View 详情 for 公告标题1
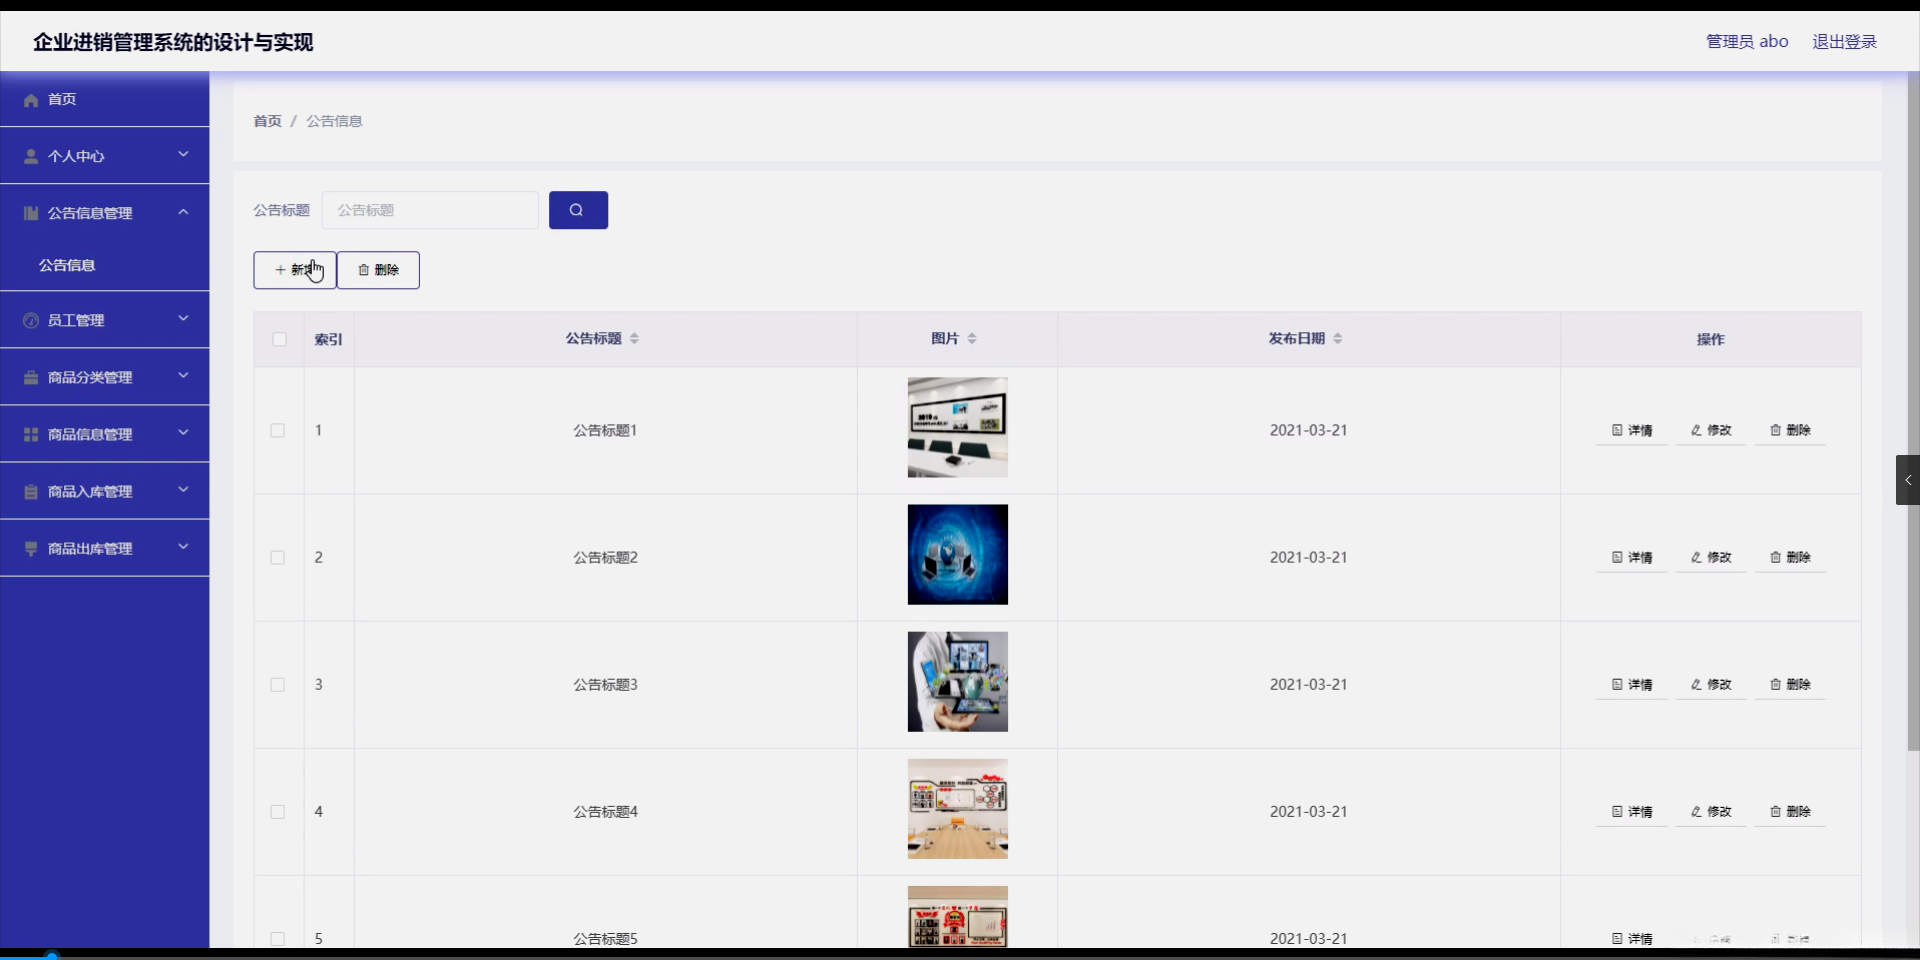Viewport: 1920px width, 960px height. [x=1632, y=430]
